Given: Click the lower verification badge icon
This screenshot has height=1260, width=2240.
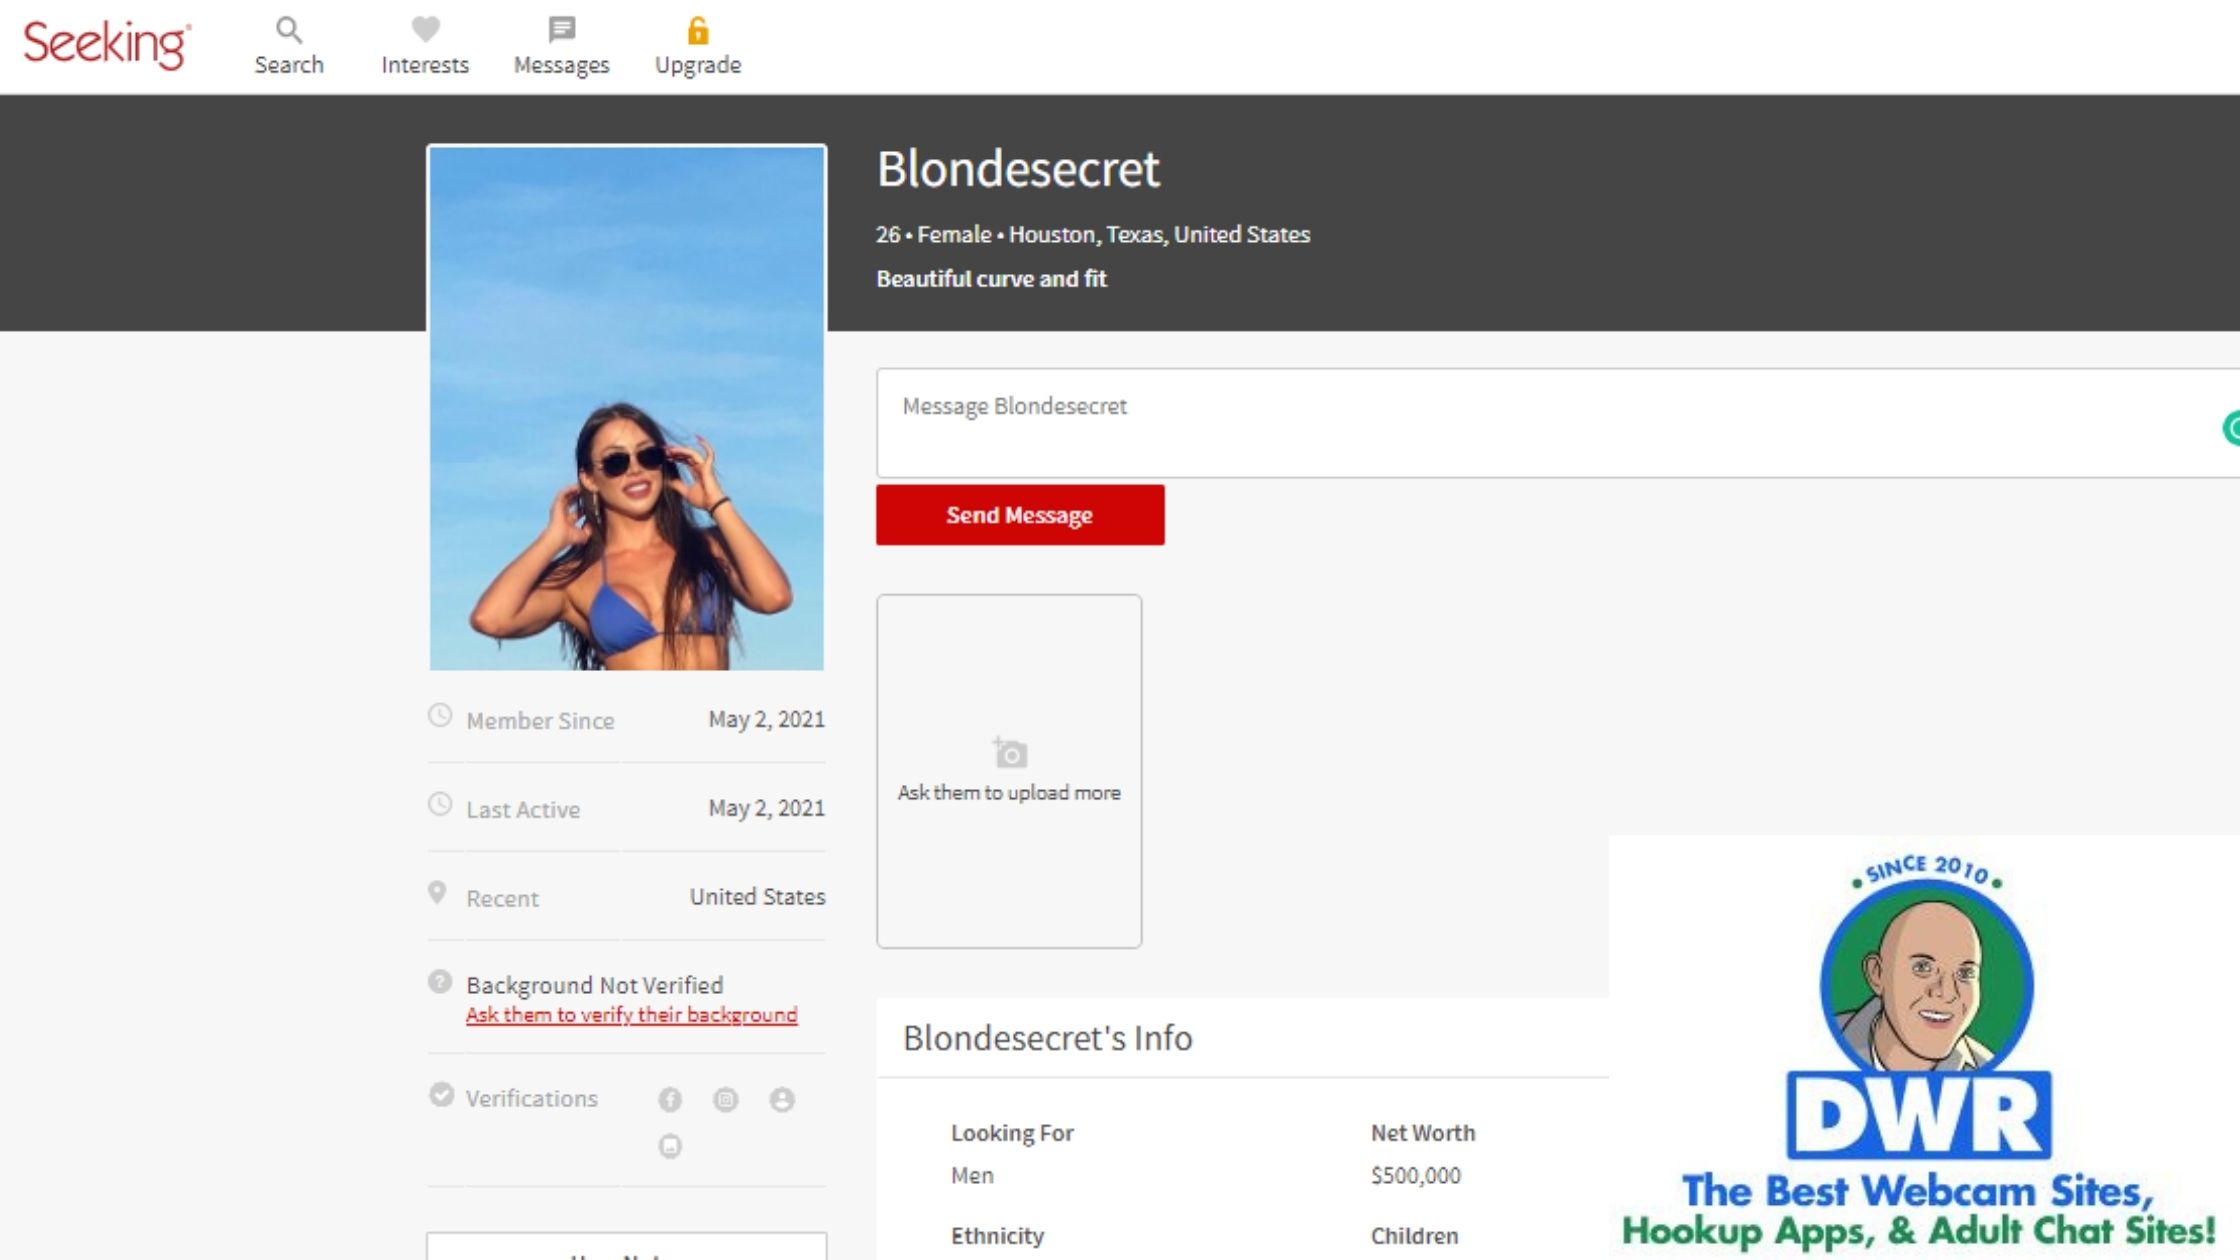Looking at the screenshot, I should [x=670, y=1146].
